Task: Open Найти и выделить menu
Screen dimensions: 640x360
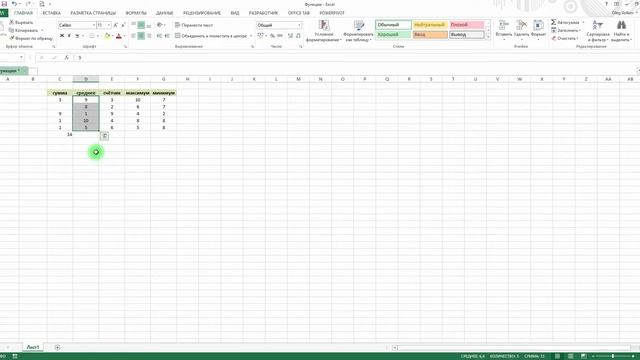Action: [x=621, y=31]
